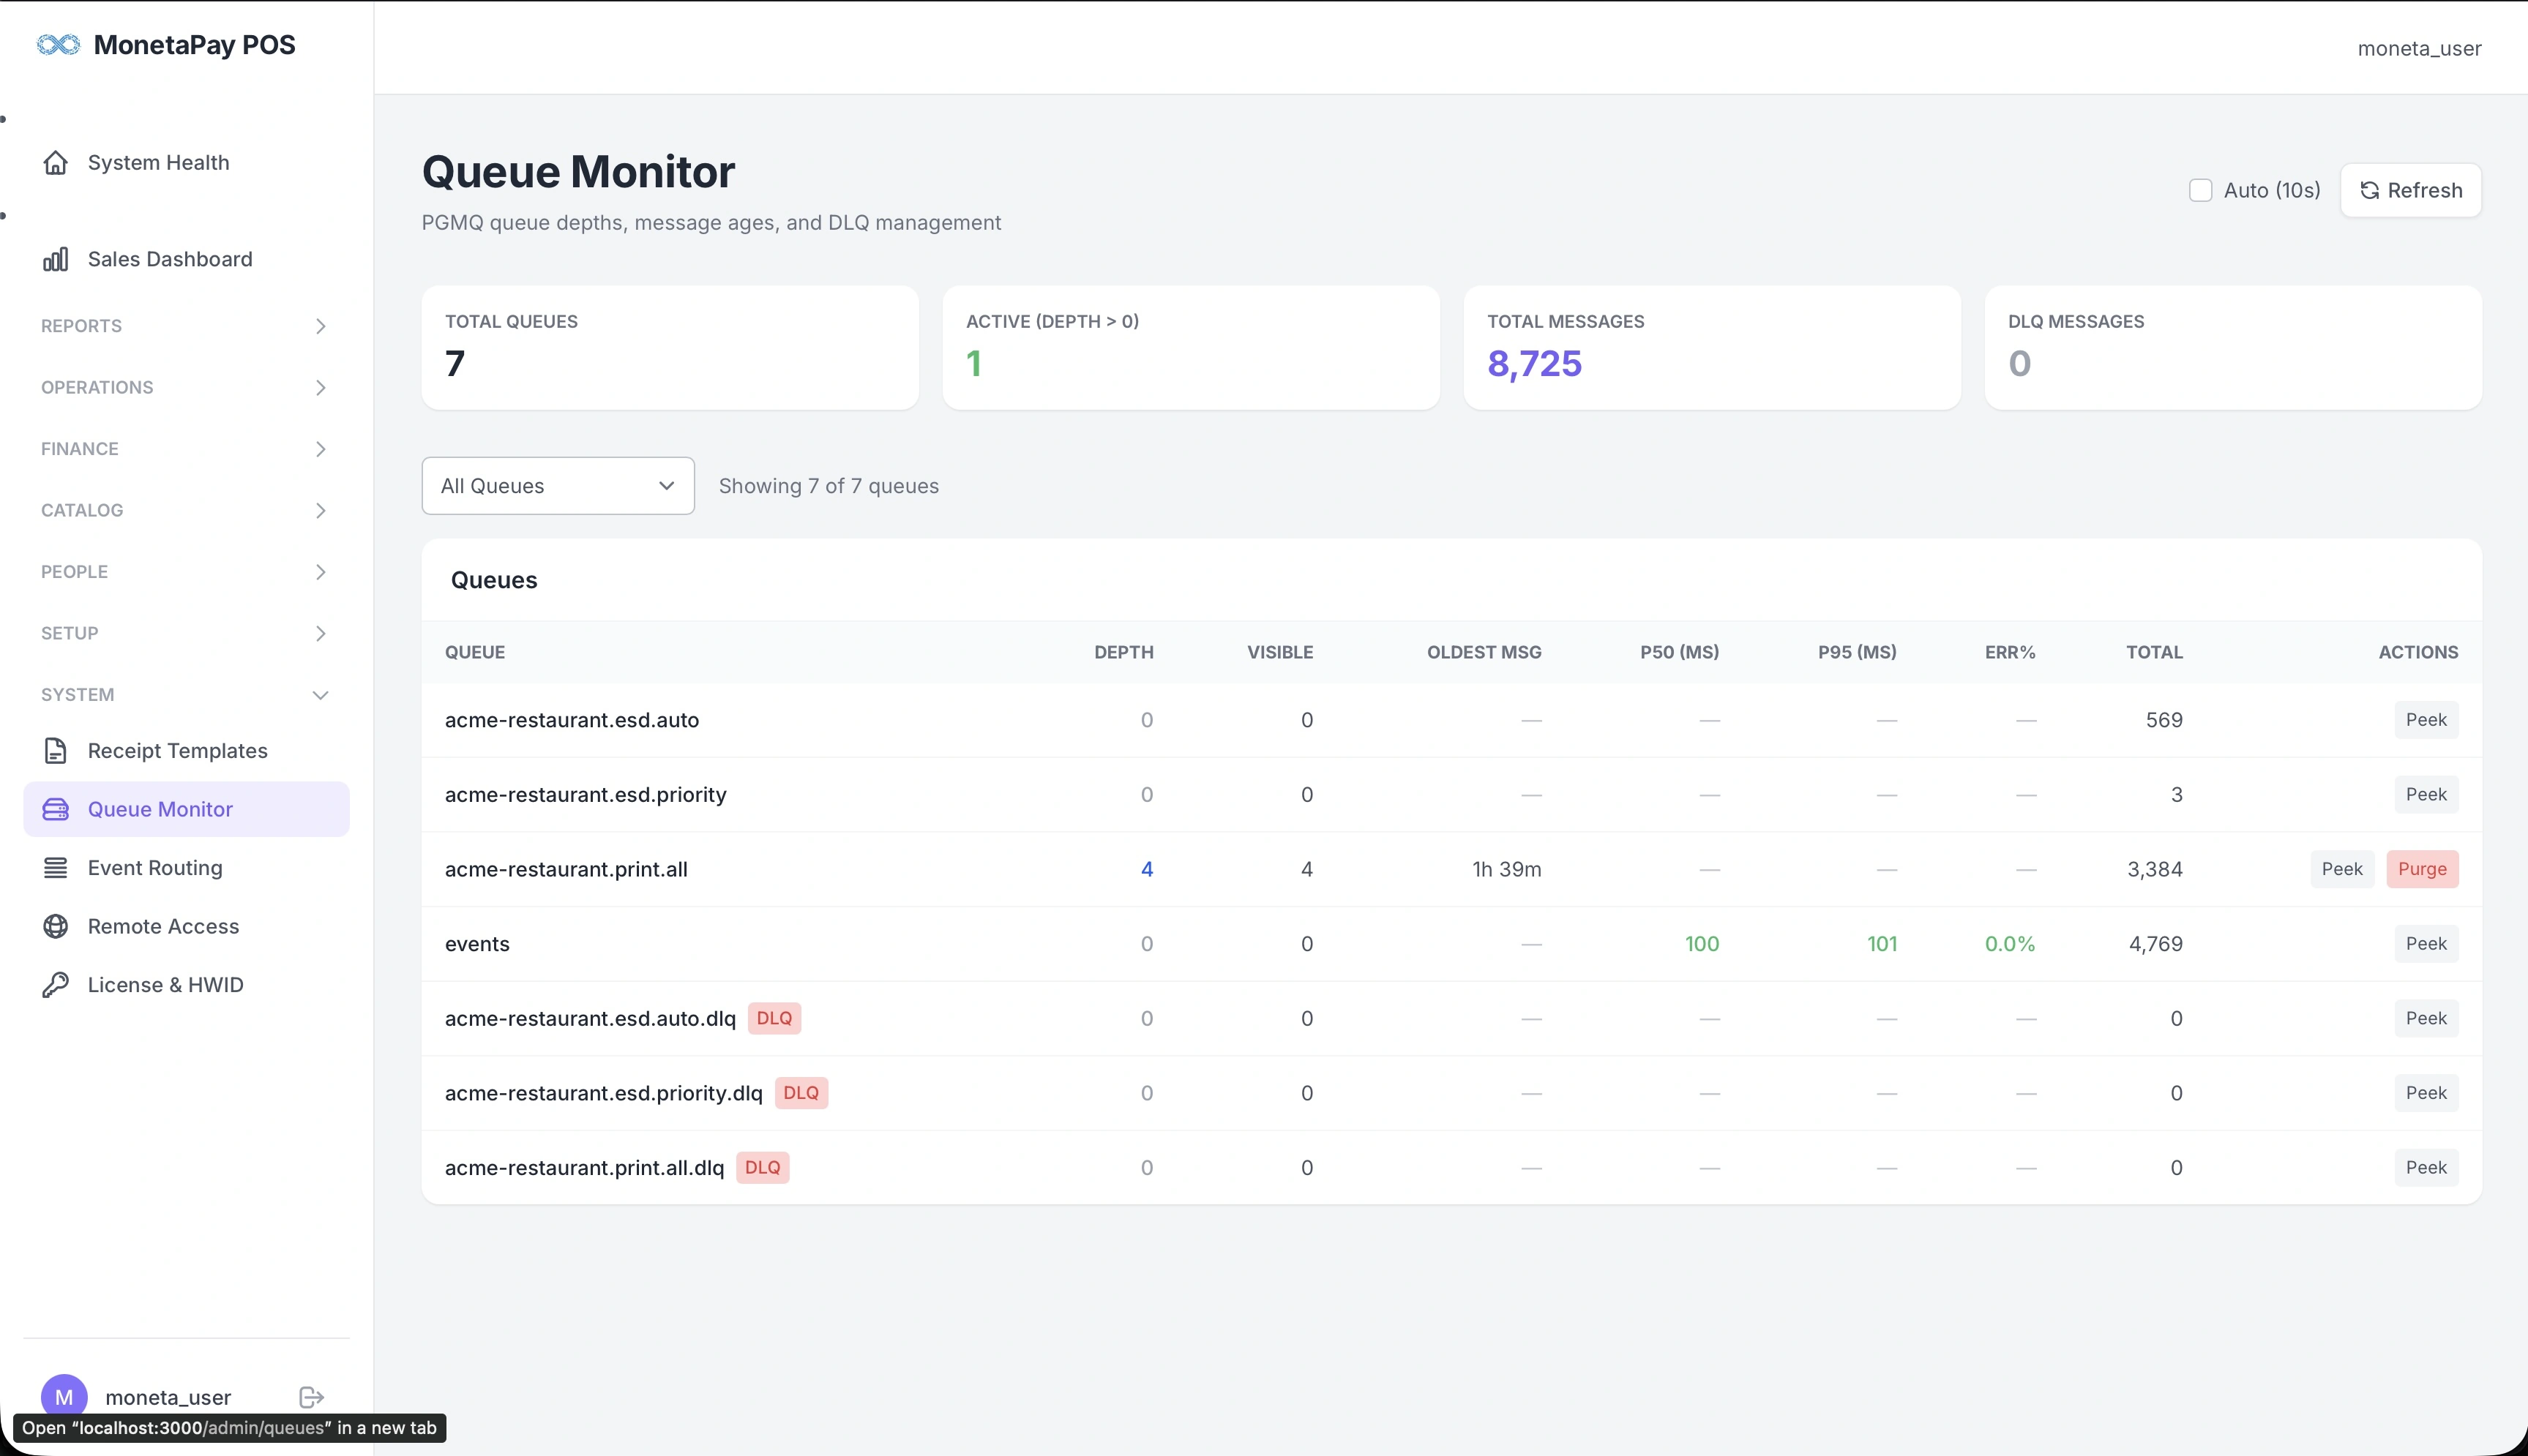2528x1456 pixels.
Task: Expand the OPERATIONS sidebar section
Action: (185, 387)
